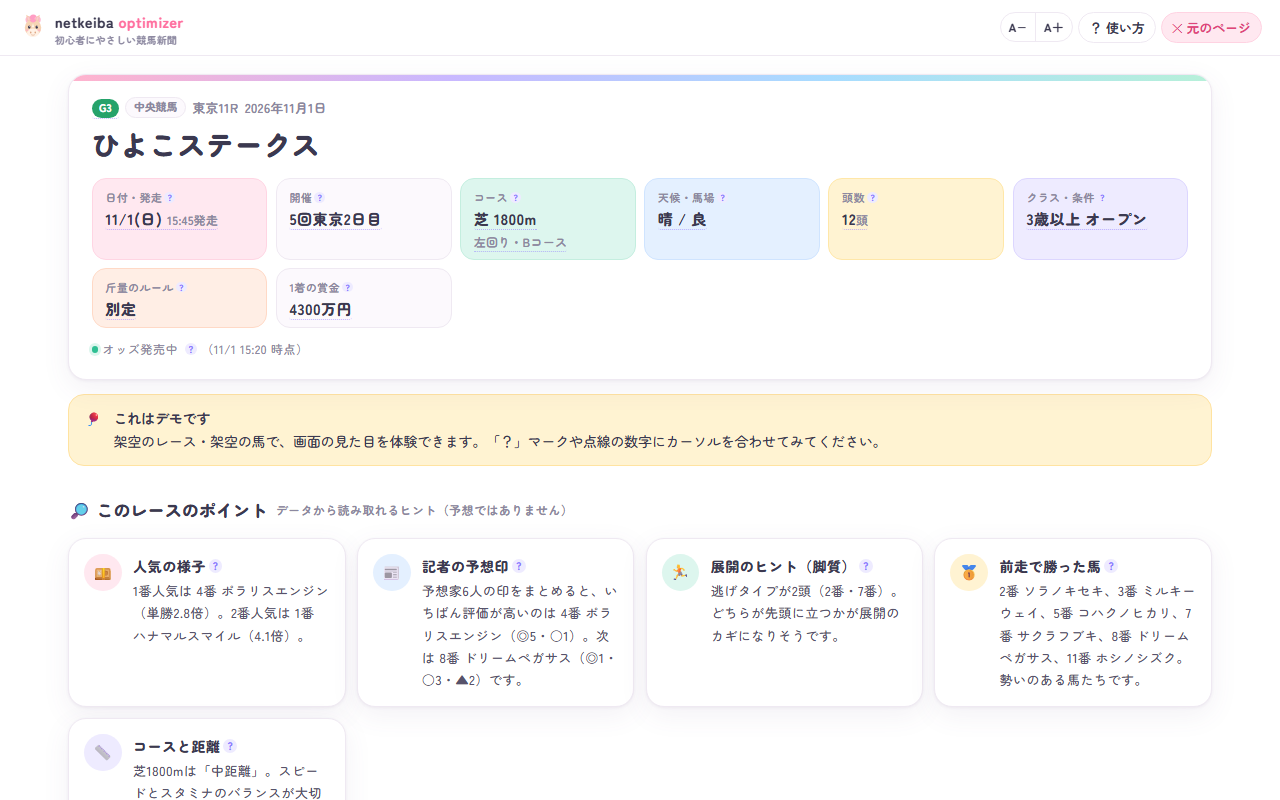Click the help mark next to クラス・条件

[1103, 198]
